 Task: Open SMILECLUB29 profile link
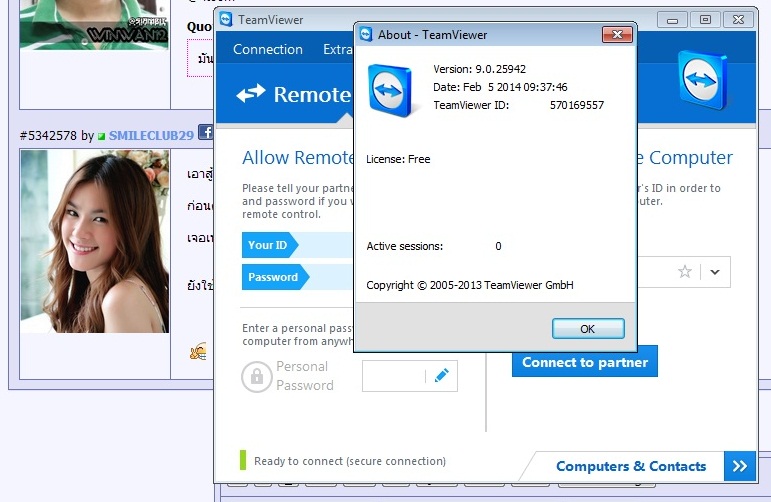(x=151, y=136)
